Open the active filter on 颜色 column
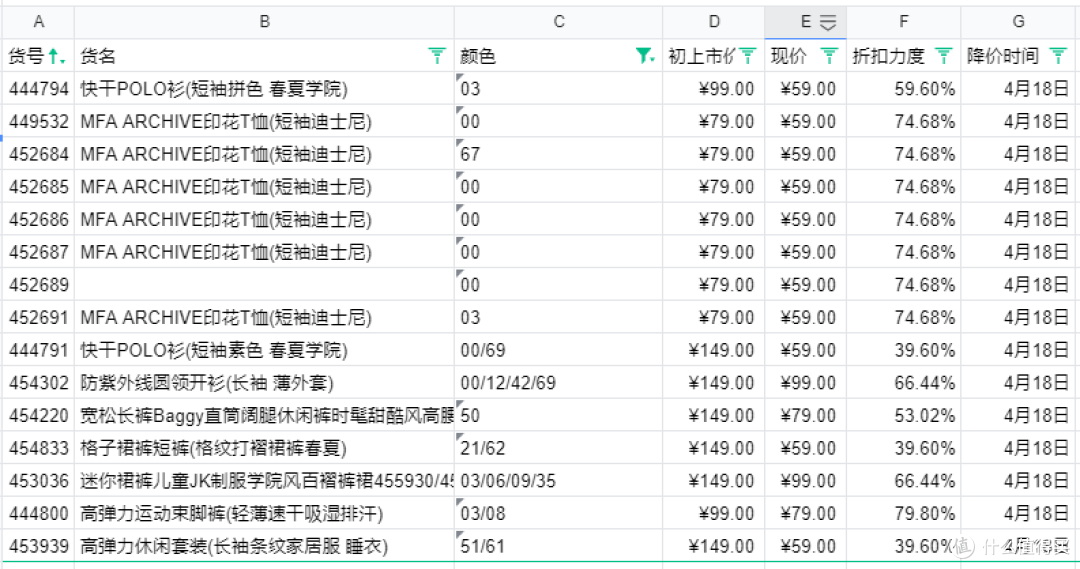This screenshot has height=569, width=1080. [x=644, y=56]
